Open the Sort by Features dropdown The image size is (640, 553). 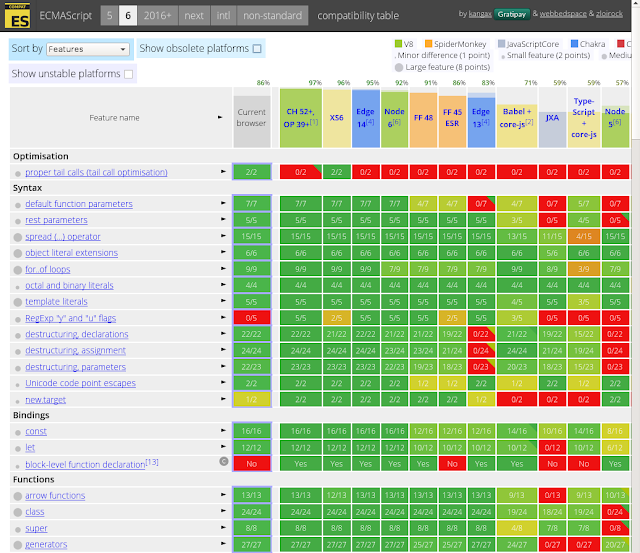click(88, 49)
